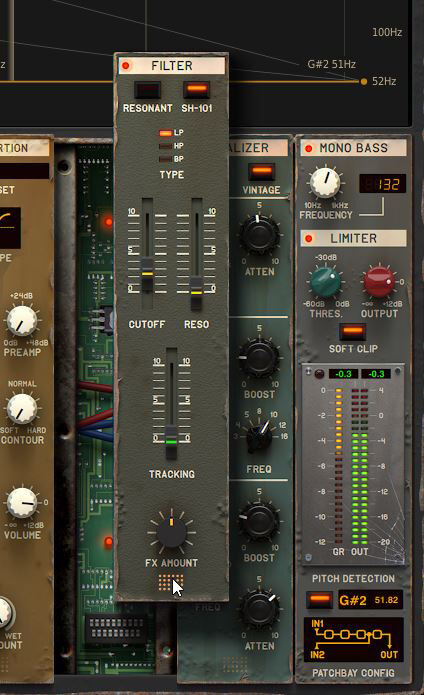Screen dimensions: 424x695
Task: Click the dark round button left of peak readouts
Action: (319, 374)
